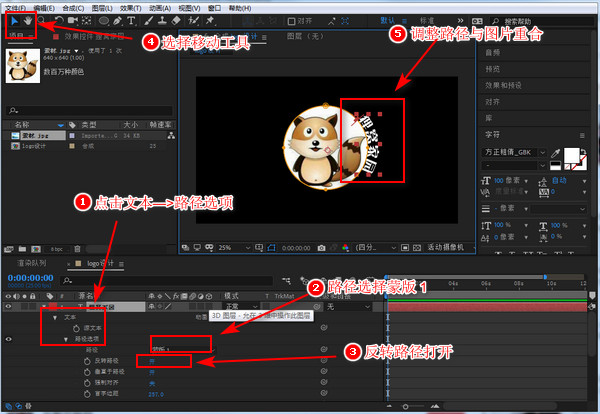Open the 图层(L) menu
This screenshot has width=600, height=414.
(x=102, y=8)
